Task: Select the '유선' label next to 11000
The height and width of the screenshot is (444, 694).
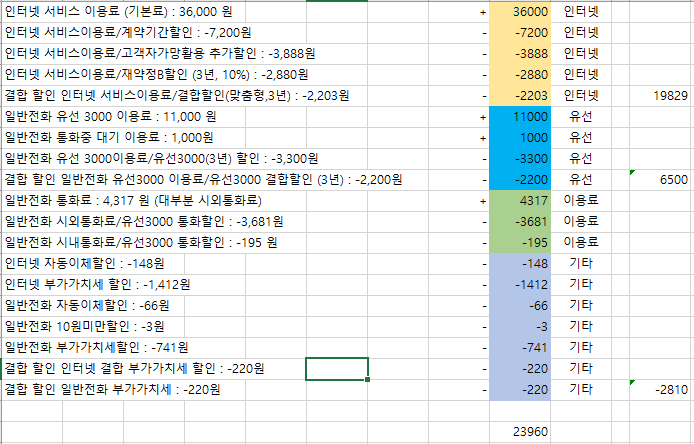Action: [x=582, y=117]
